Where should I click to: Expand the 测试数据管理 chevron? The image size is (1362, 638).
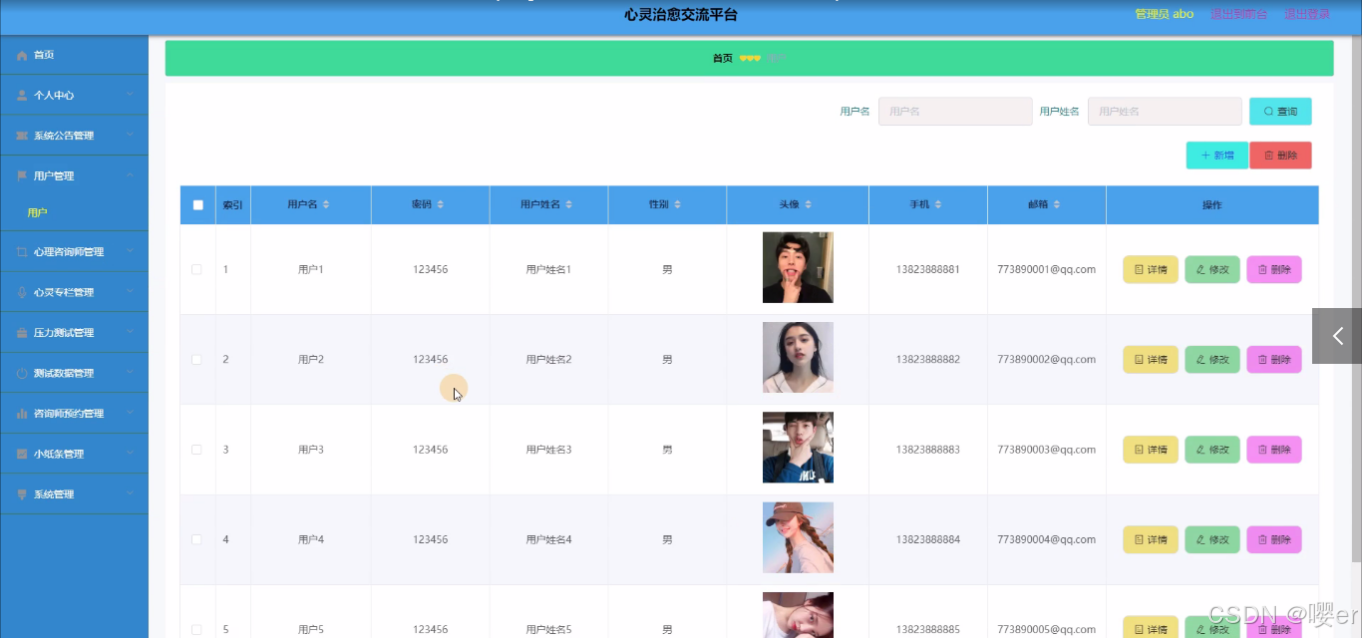point(130,372)
